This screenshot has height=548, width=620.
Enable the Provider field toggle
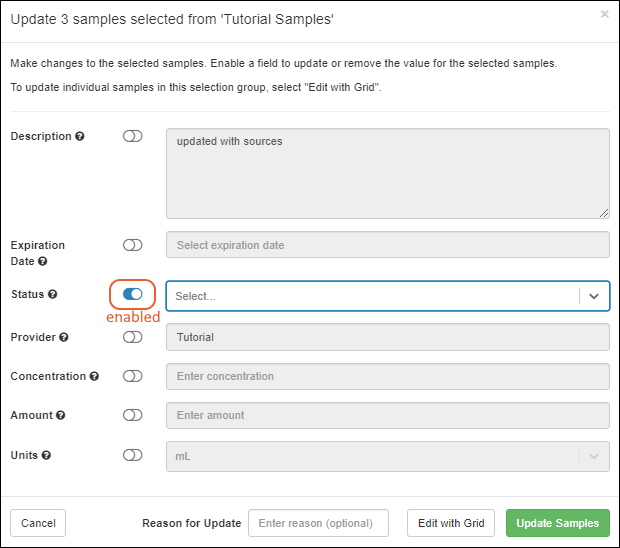pyautogui.click(x=133, y=337)
